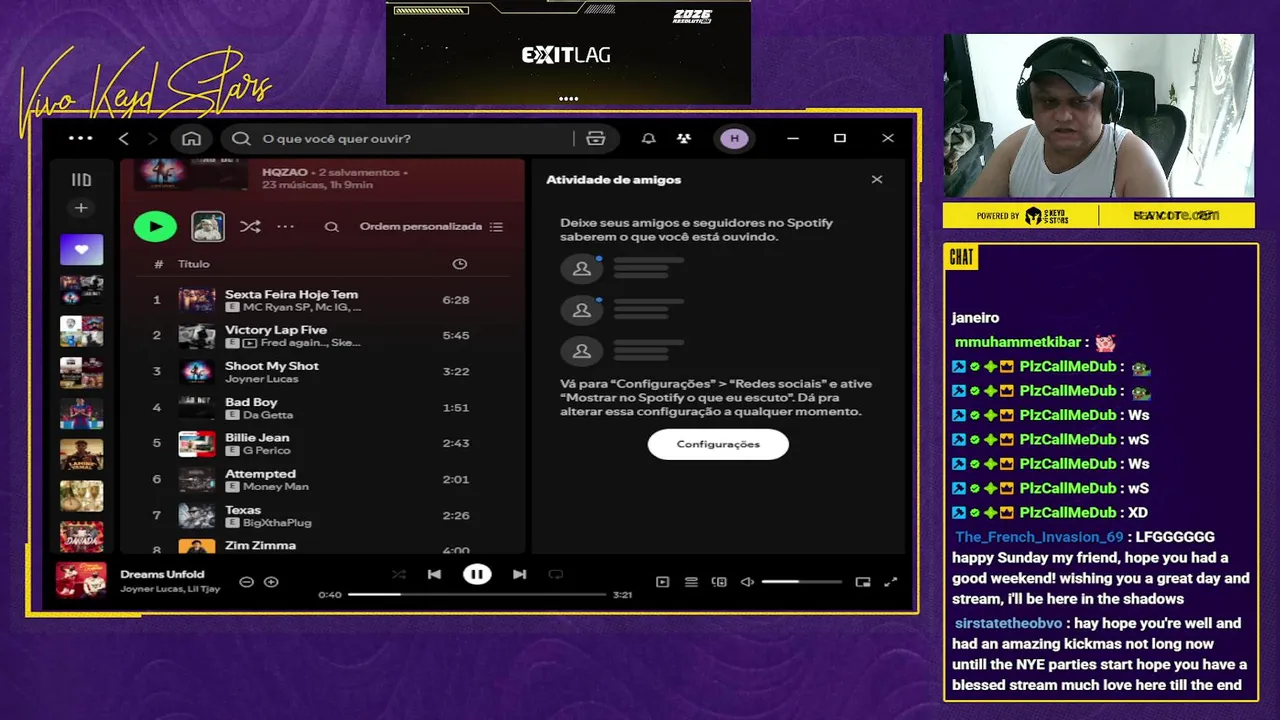Minimize the Spotify window
The height and width of the screenshot is (720, 1280).
click(793, 138)
